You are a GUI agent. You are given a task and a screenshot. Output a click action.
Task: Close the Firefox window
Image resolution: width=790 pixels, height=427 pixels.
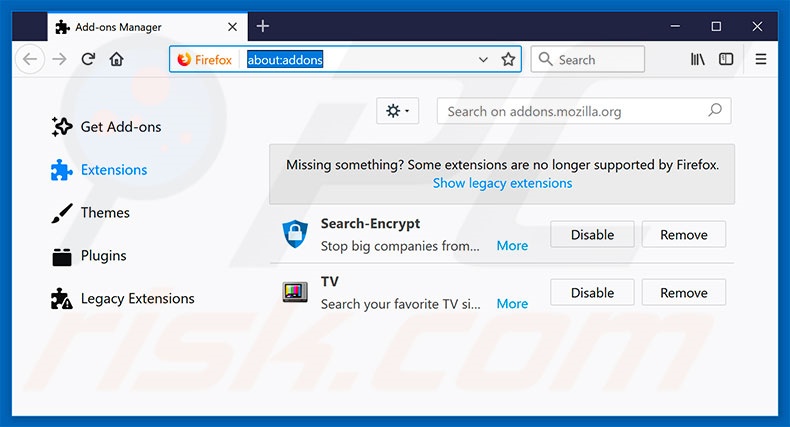coord(757,26)
